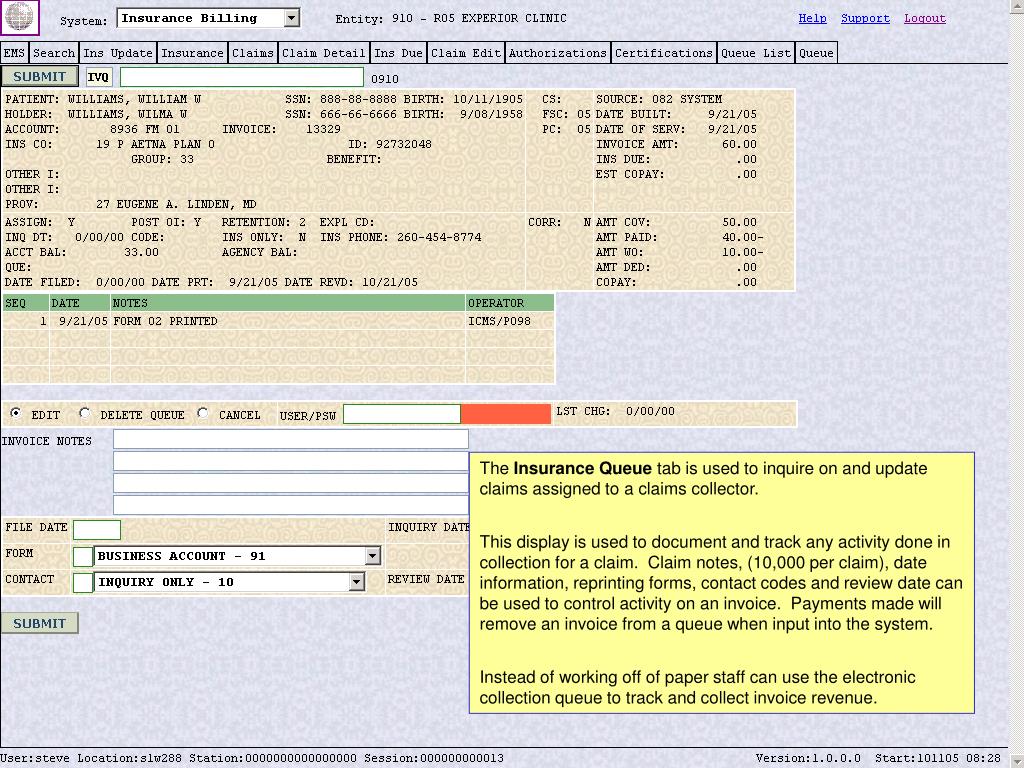Click the 'Version:1.0.0.0' status bar entry
This screenshot has height=768, width=1024.
(808, 758)
